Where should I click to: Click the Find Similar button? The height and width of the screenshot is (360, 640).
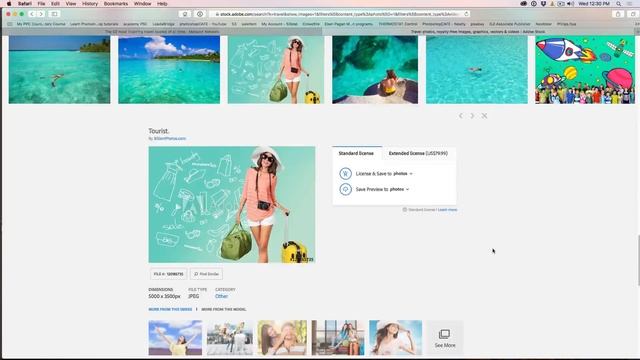tap(206, 274)
